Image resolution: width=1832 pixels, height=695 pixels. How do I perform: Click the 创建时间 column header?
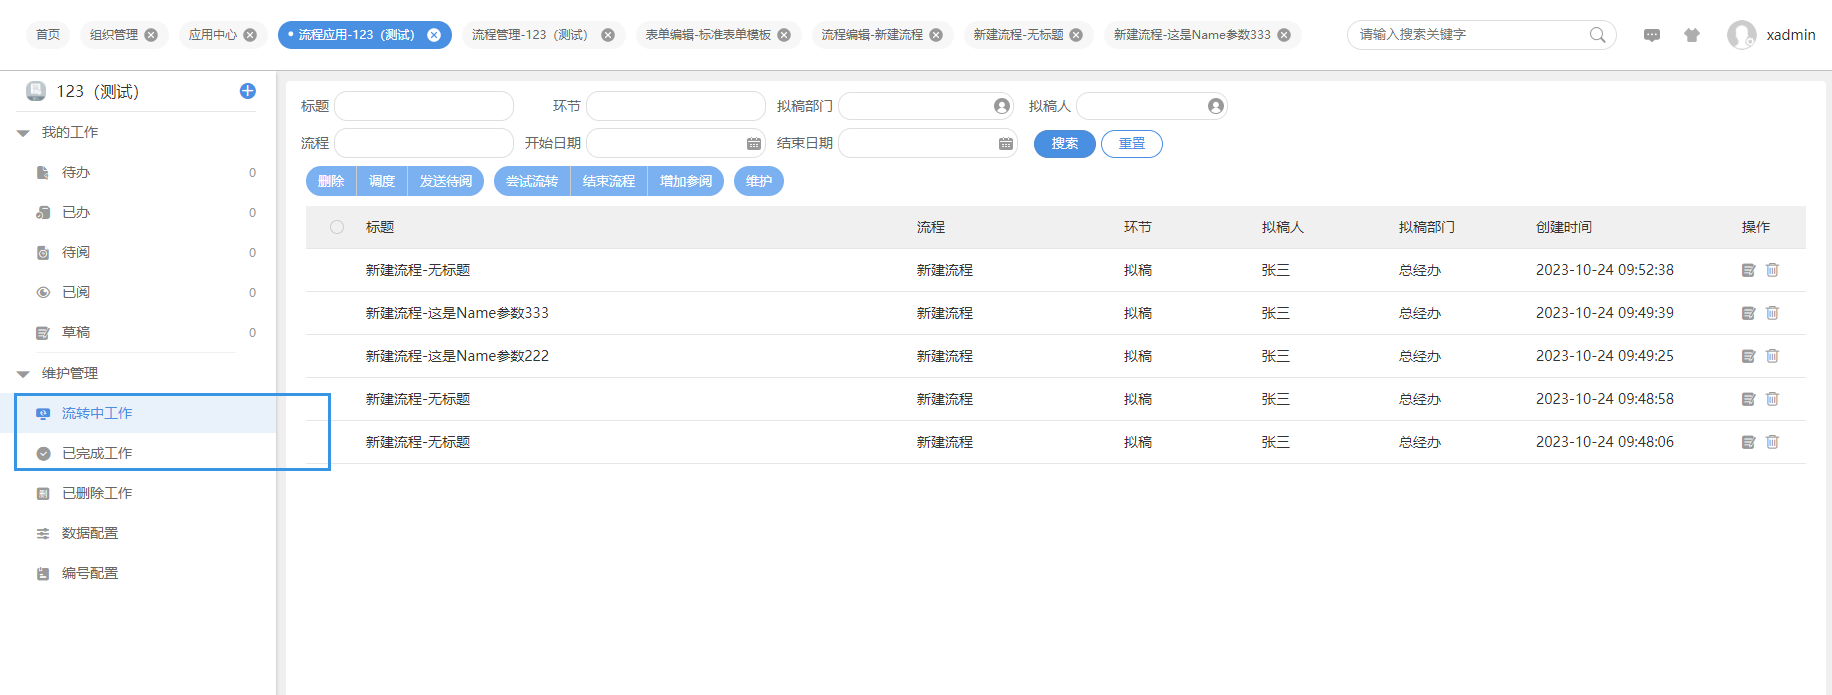click(1564, 227)
